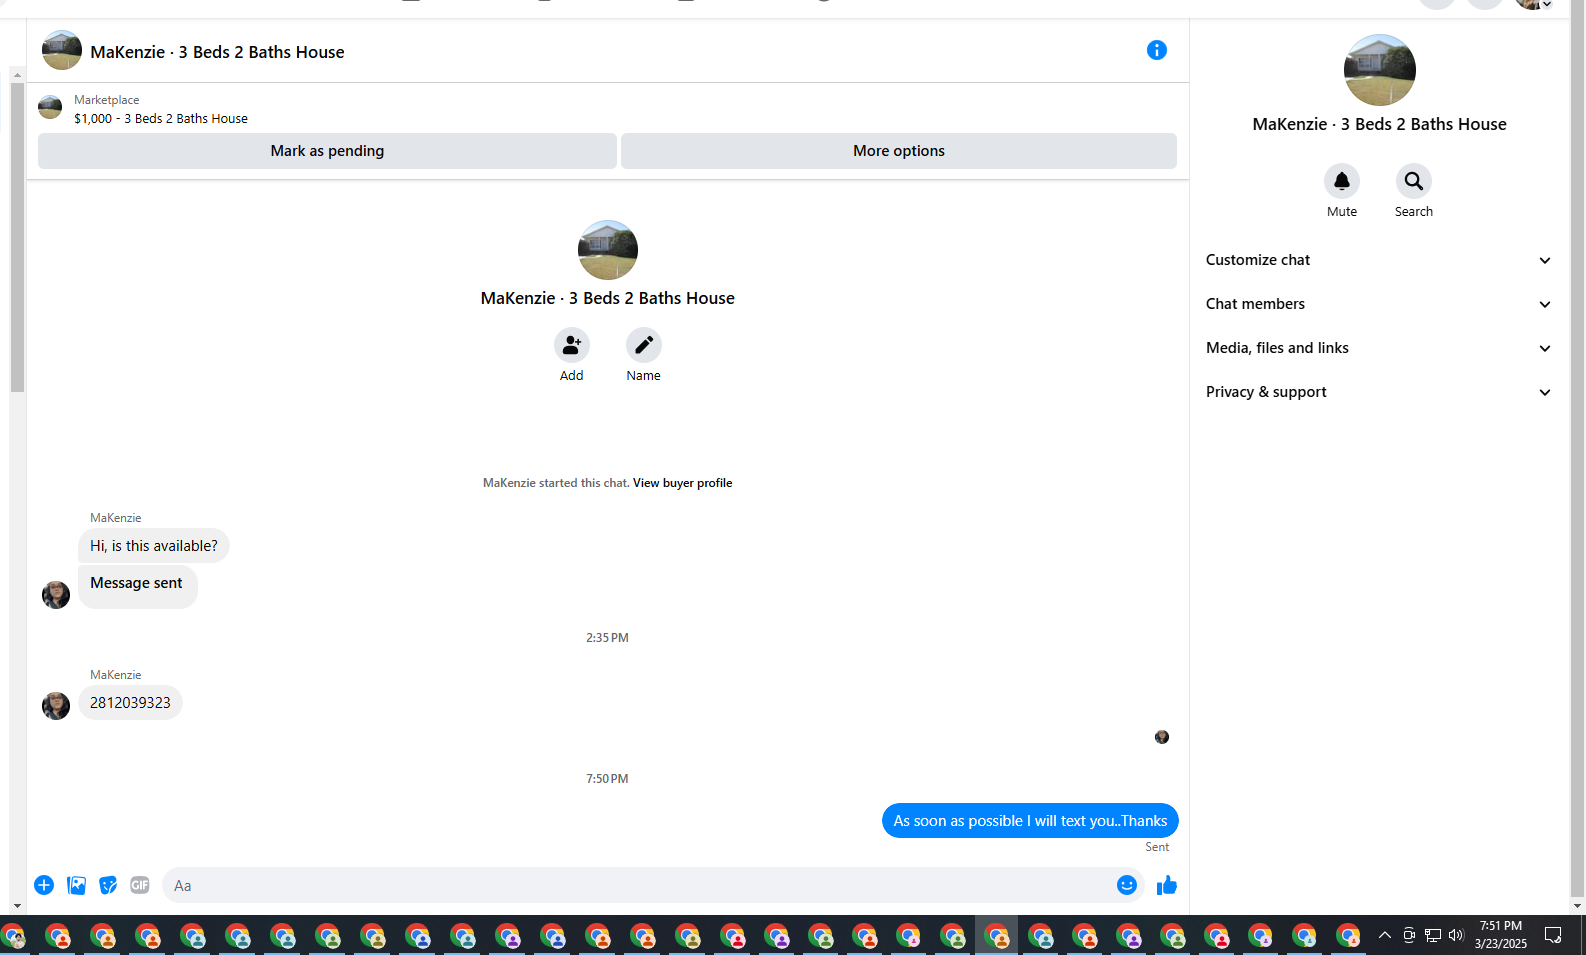
Task: Click the left panel vertical scrollbar
Action: click(17, 238)
